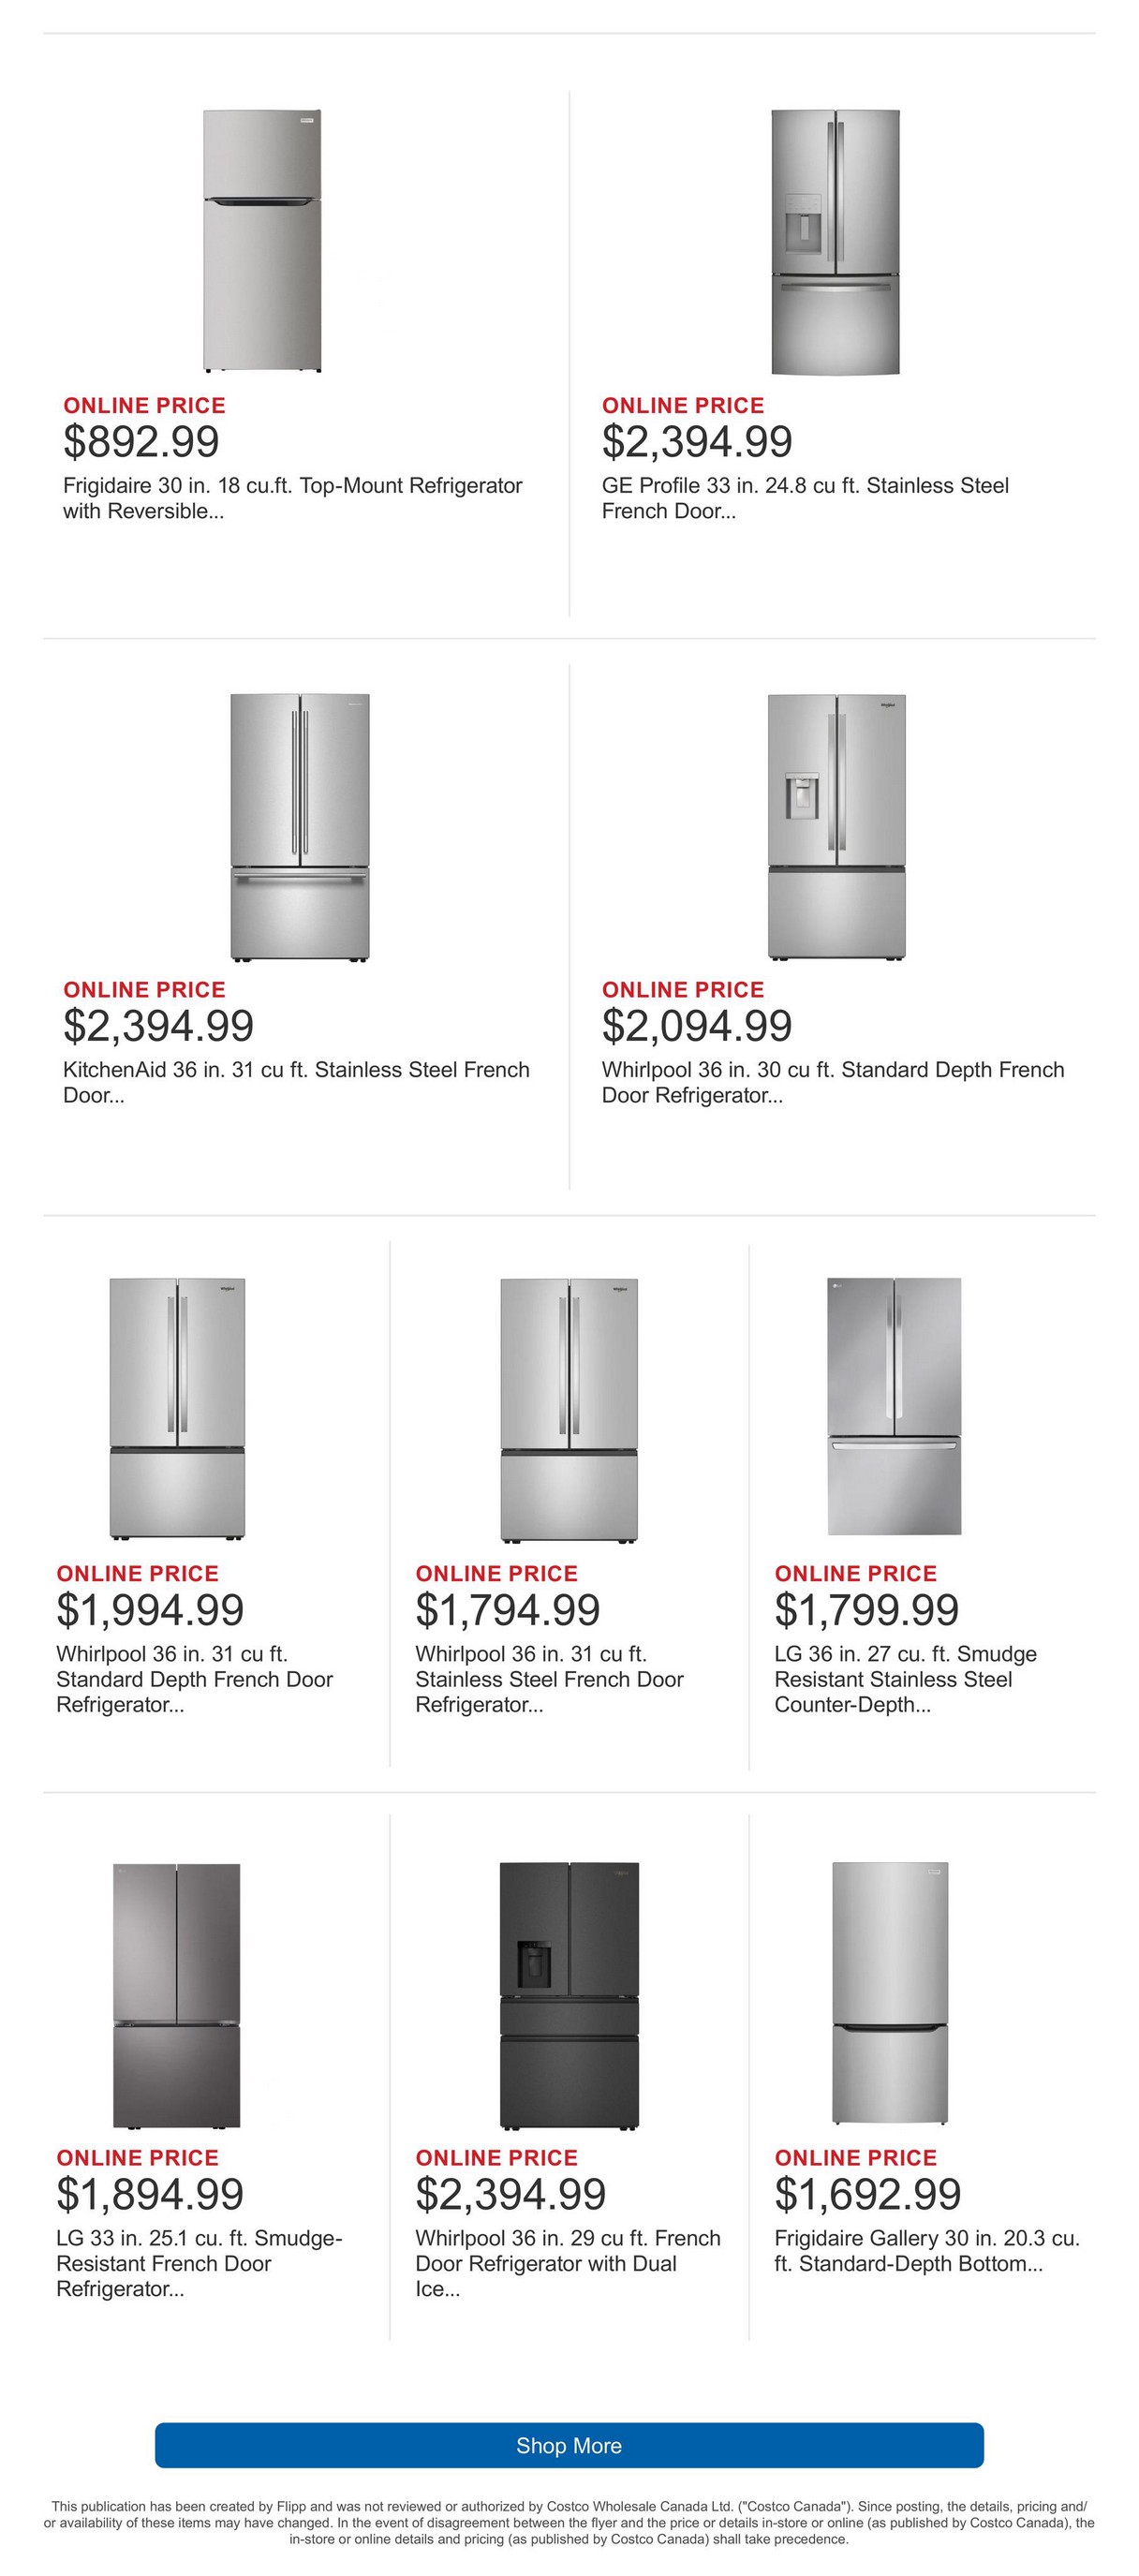Image resolution: width=1139 pixels, height=2576 pixels.
Task: Select the KitchenAid 36 in. refrigerator image
Action: [299, 827]
